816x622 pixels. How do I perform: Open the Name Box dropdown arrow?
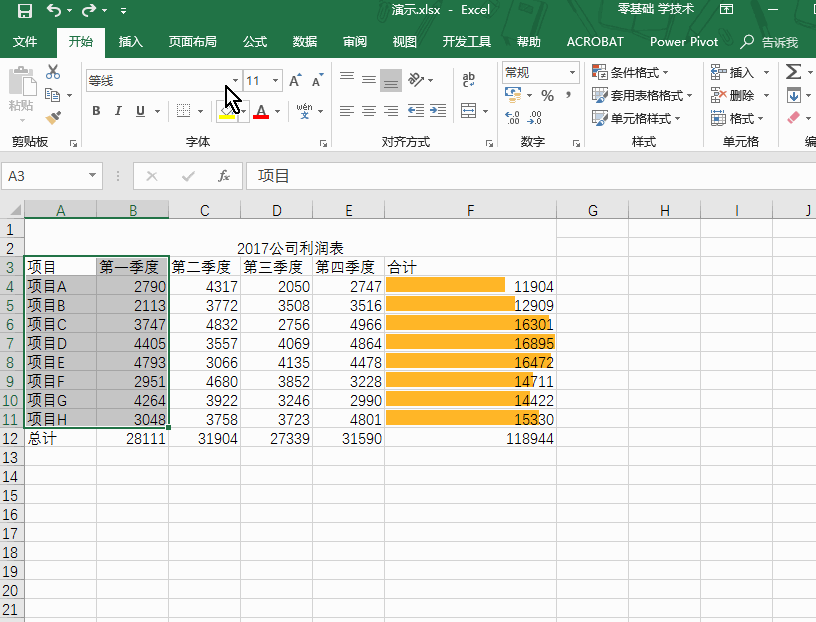[92, 175]
